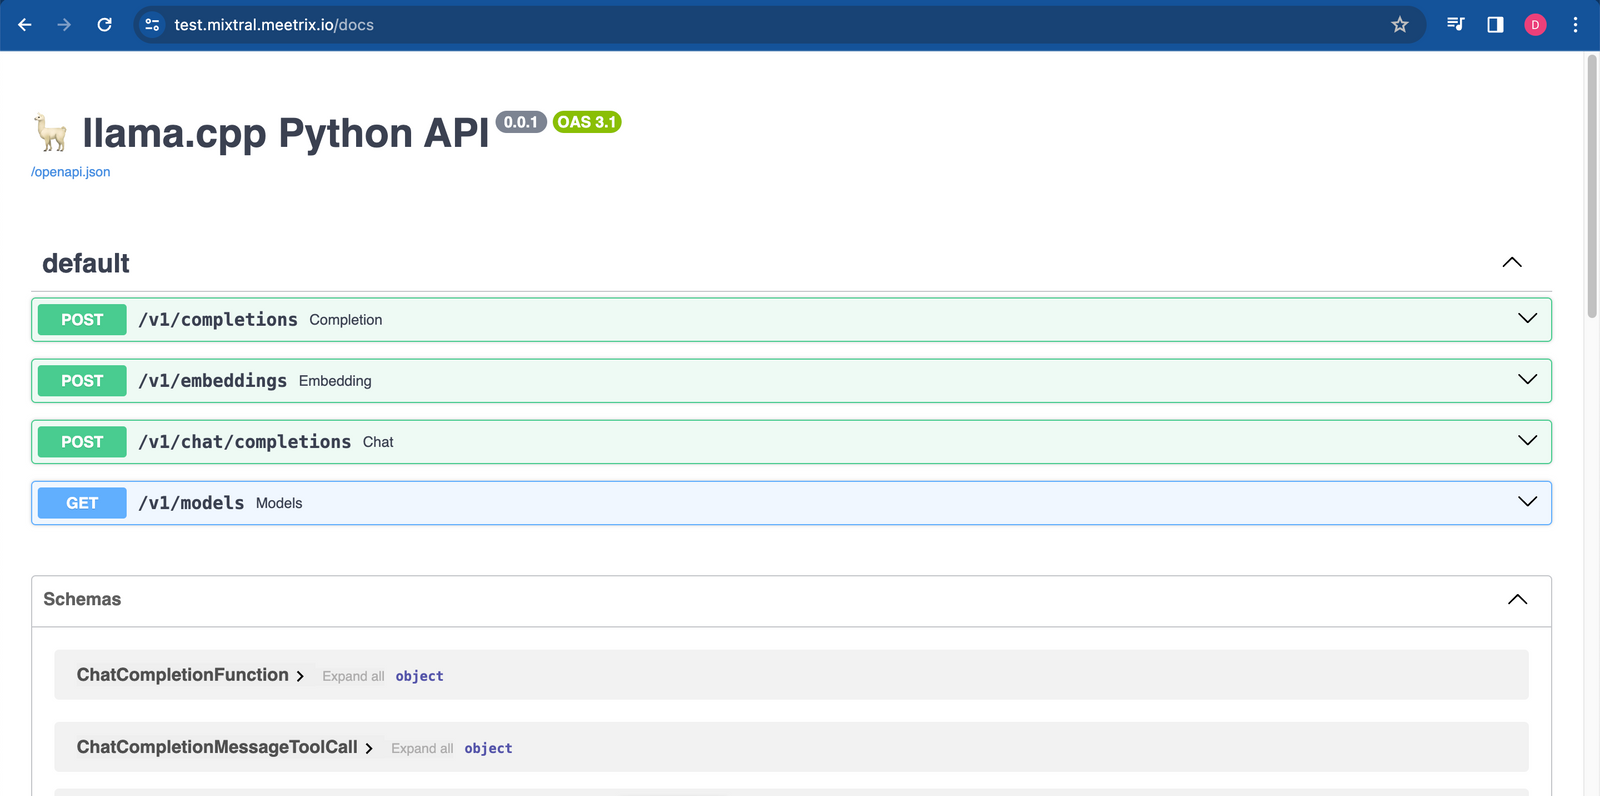Click Expand all for ChatCompletionMessageToolCall

click(x=422, y=748)
